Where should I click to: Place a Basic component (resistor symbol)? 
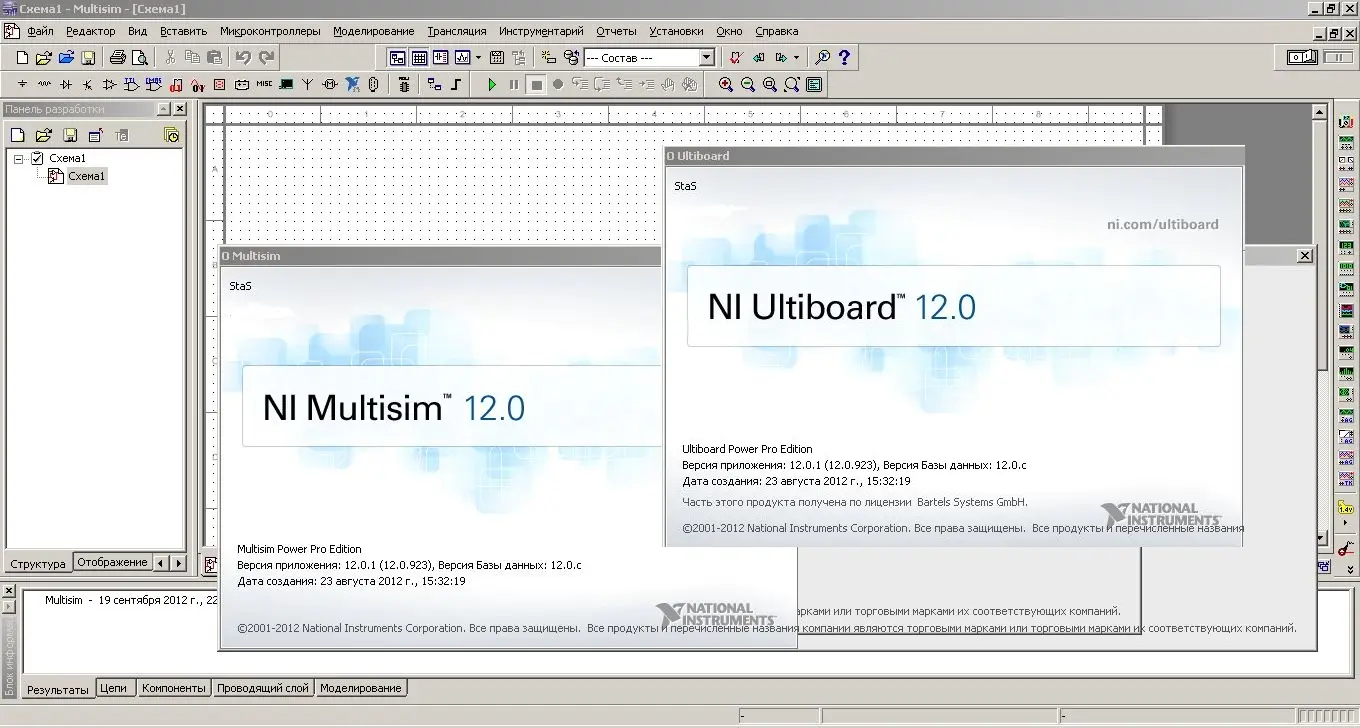point(44,84)
